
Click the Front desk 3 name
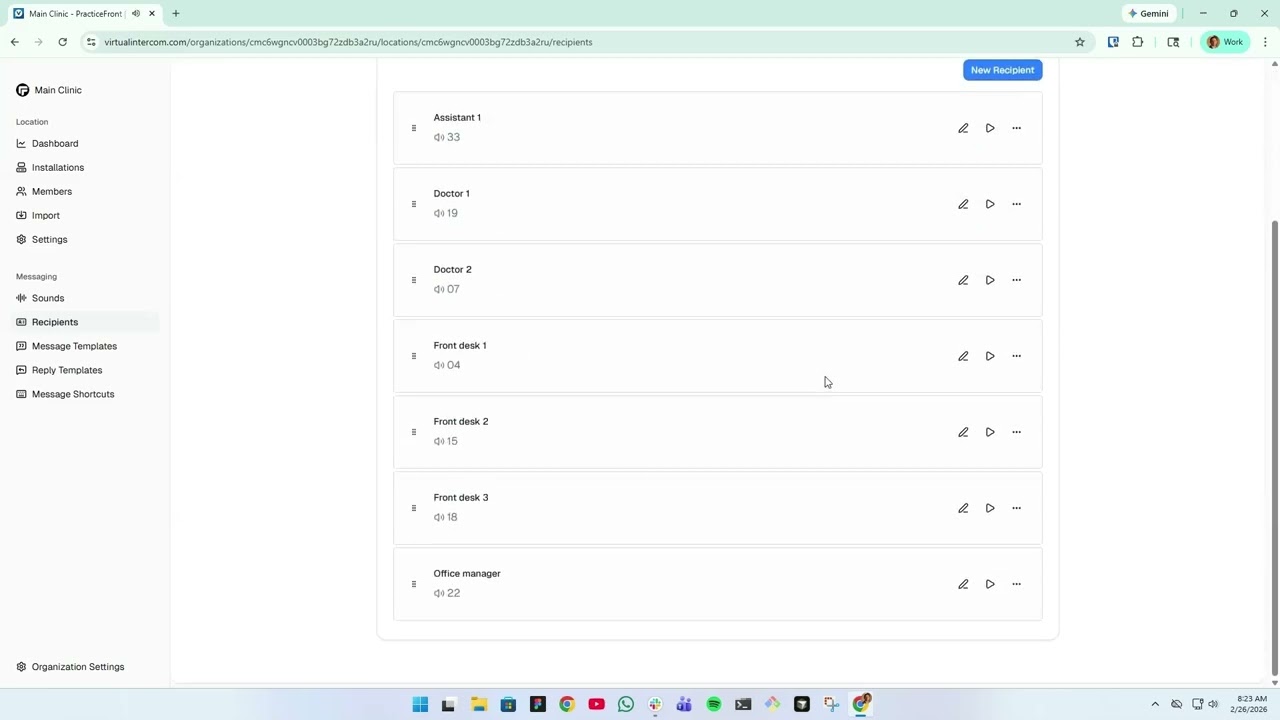click(x=461, y=497)
